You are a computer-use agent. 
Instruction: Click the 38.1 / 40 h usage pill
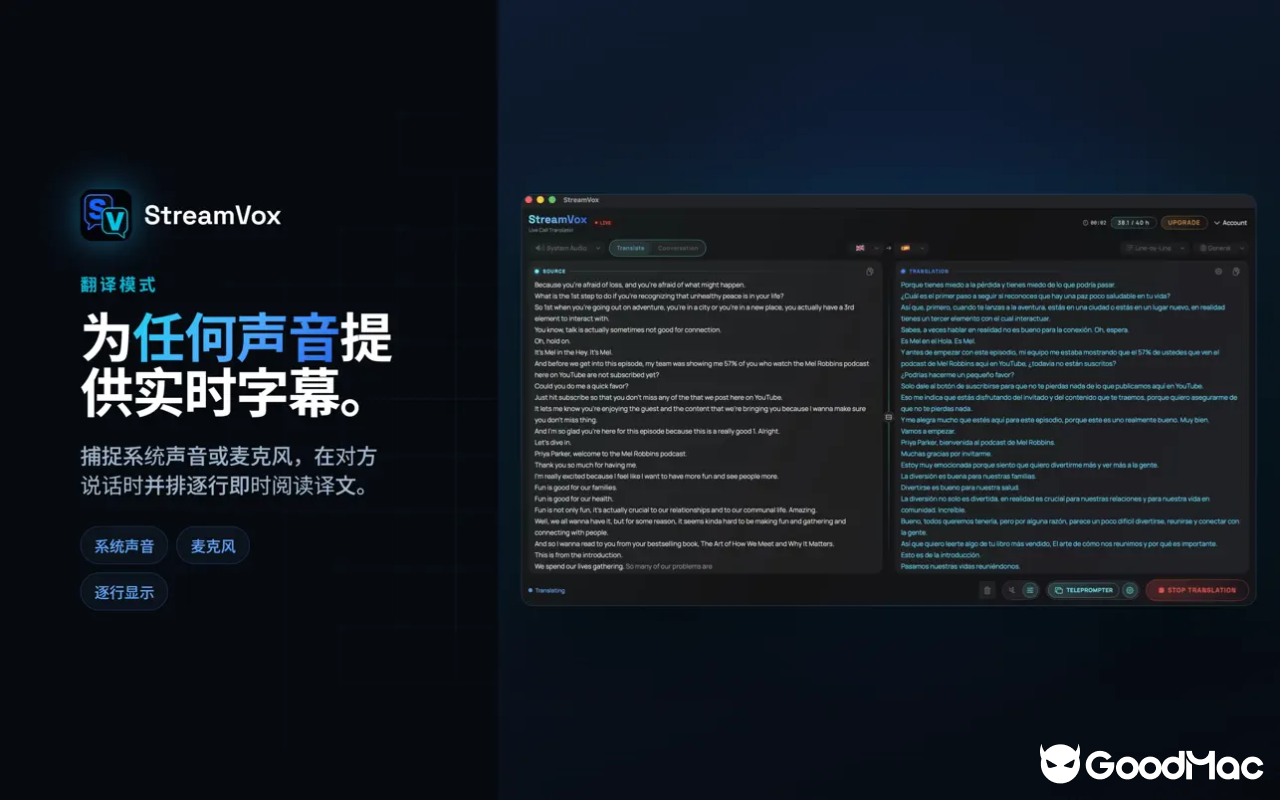tap(1133, 223)
